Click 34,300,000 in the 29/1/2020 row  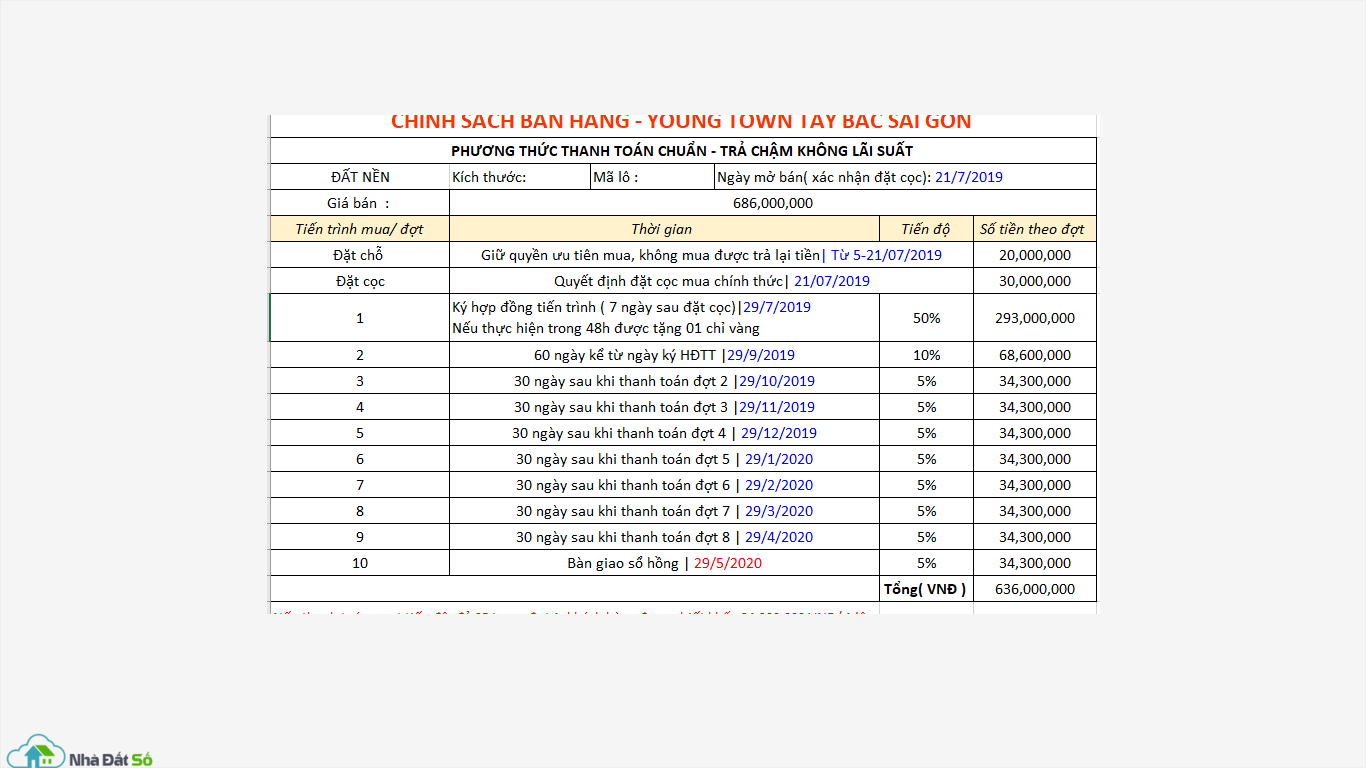point(1035,459)
